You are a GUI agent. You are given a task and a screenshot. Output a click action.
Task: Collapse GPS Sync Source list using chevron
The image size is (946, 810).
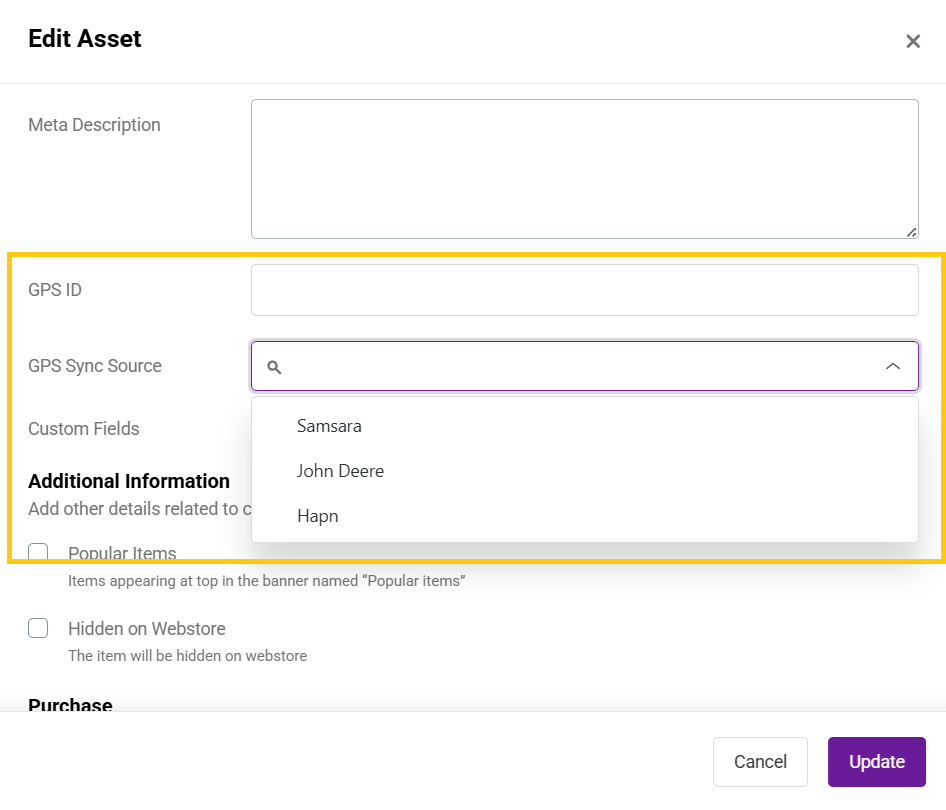[x=893, y=367]
